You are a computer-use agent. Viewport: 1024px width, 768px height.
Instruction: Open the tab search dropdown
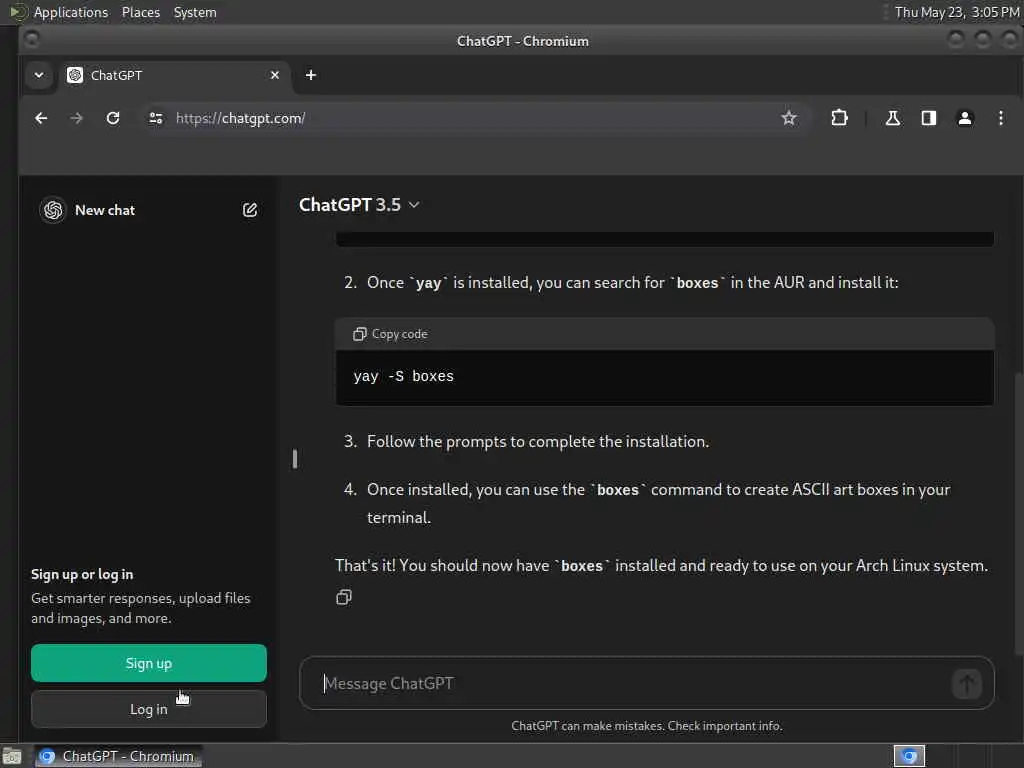coord(39,75)
